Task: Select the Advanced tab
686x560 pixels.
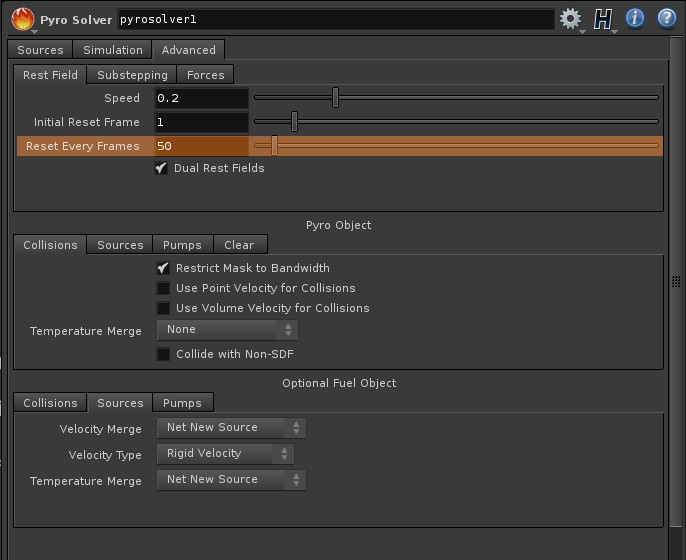Action: 189,50
